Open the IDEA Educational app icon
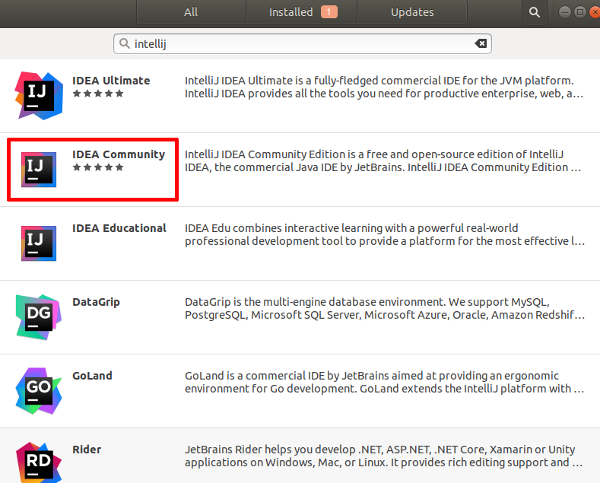The image size is (600, 483). (x=39, y=243)
